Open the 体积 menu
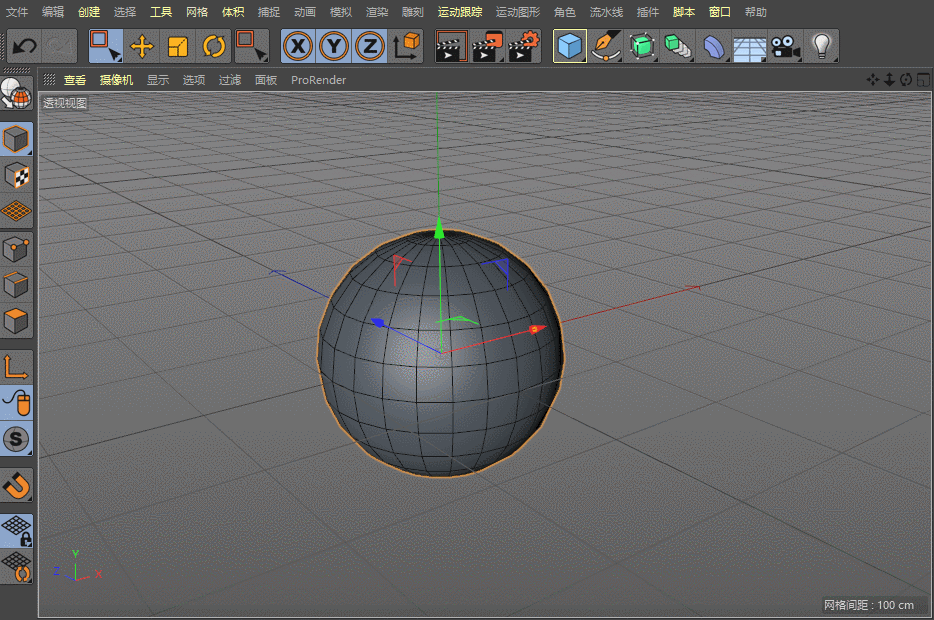 click(x=233, y=12)
